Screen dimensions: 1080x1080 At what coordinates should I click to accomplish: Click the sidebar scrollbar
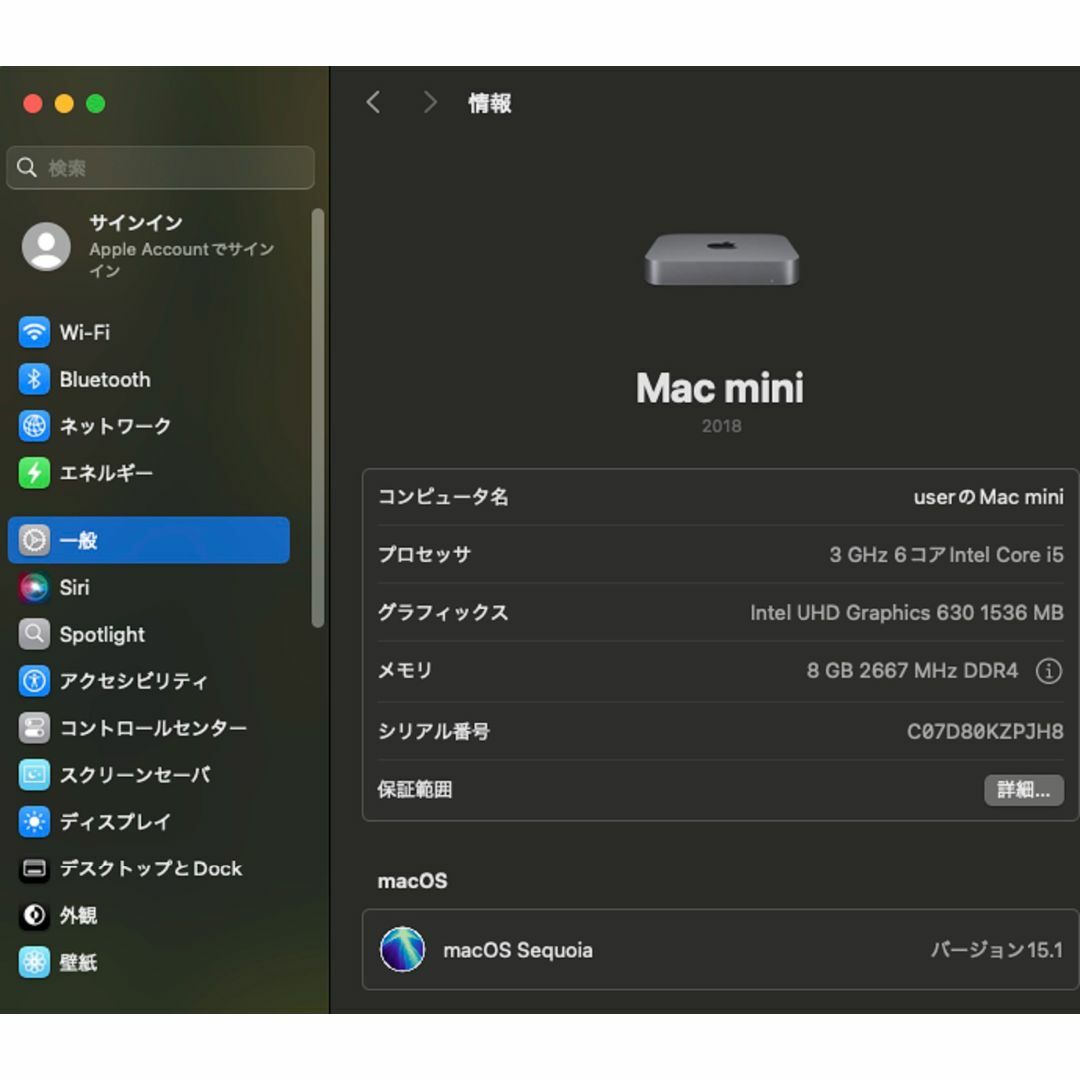pyautogui.click(x=318, y=418)
